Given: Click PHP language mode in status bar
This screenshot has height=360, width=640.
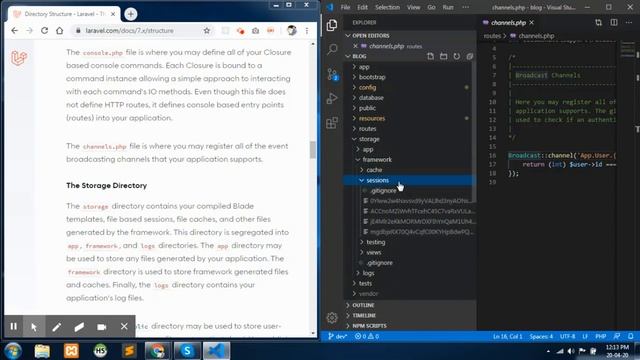Looking at the screenshot, I should pyautogui.click(x=600, y=336).
